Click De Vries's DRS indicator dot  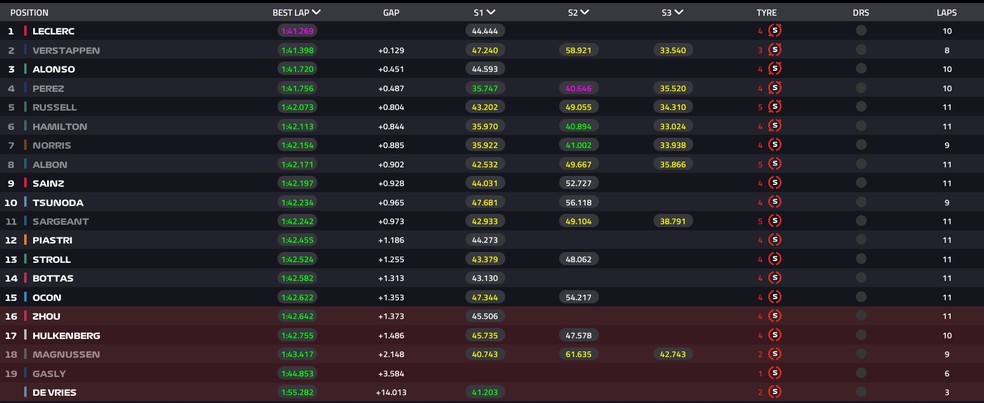click(x=861, y=392)
